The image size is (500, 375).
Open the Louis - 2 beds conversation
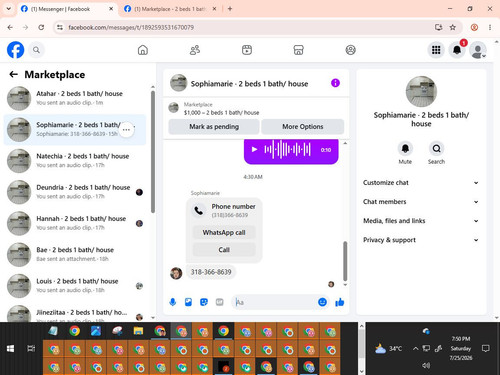pyautogui.click(x=75, y=286)
